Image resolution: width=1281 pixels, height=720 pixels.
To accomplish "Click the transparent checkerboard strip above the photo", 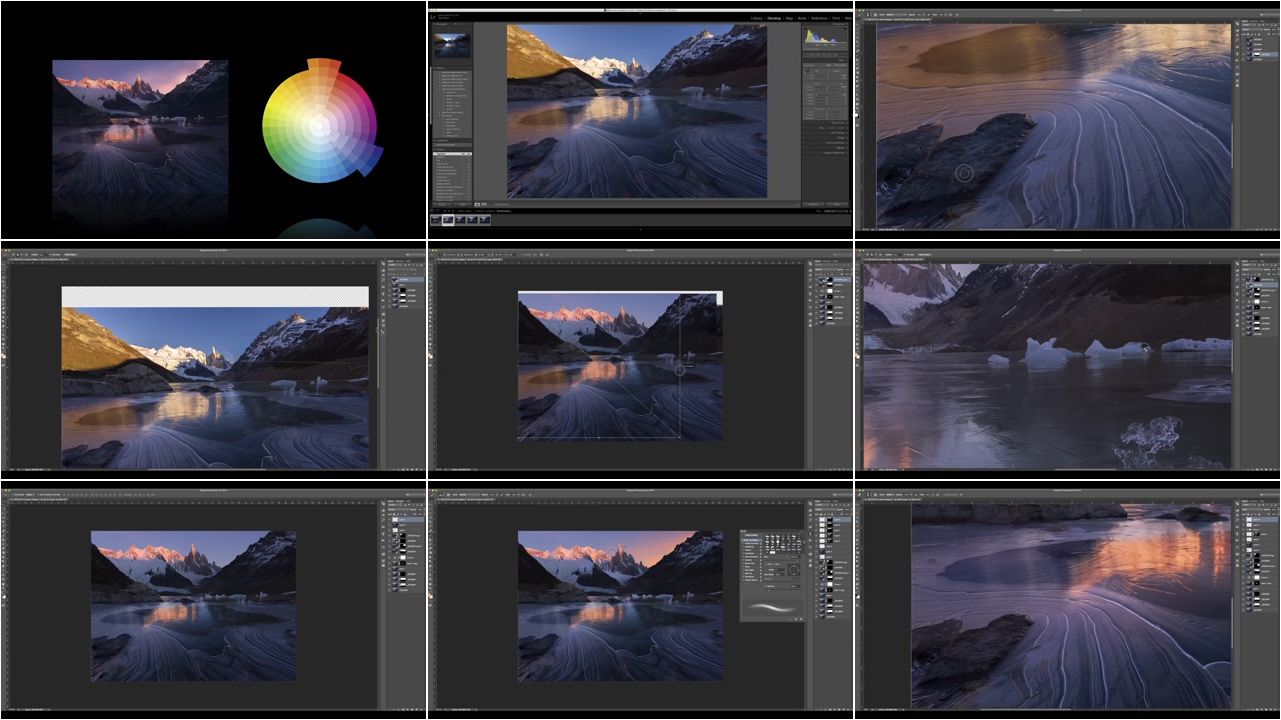I will 215,297.
